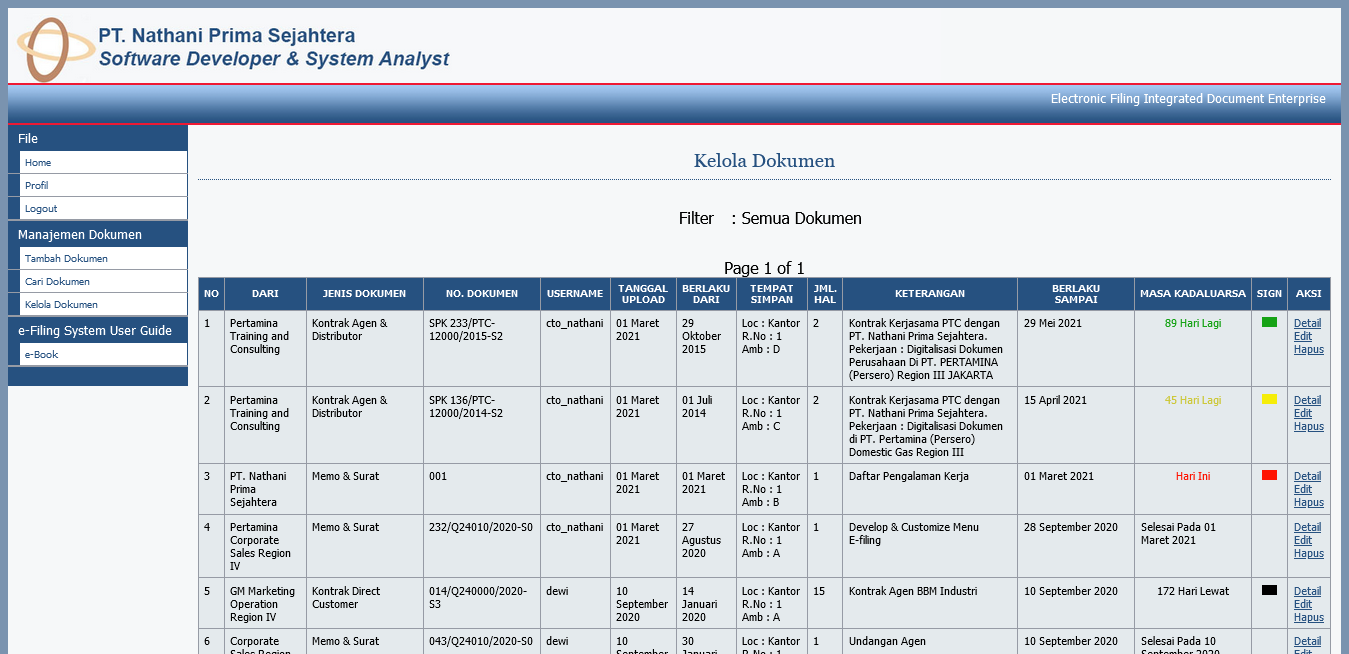Click the black sign swatch in row 5
1349x654 pixels.
tap(1269, 590)
